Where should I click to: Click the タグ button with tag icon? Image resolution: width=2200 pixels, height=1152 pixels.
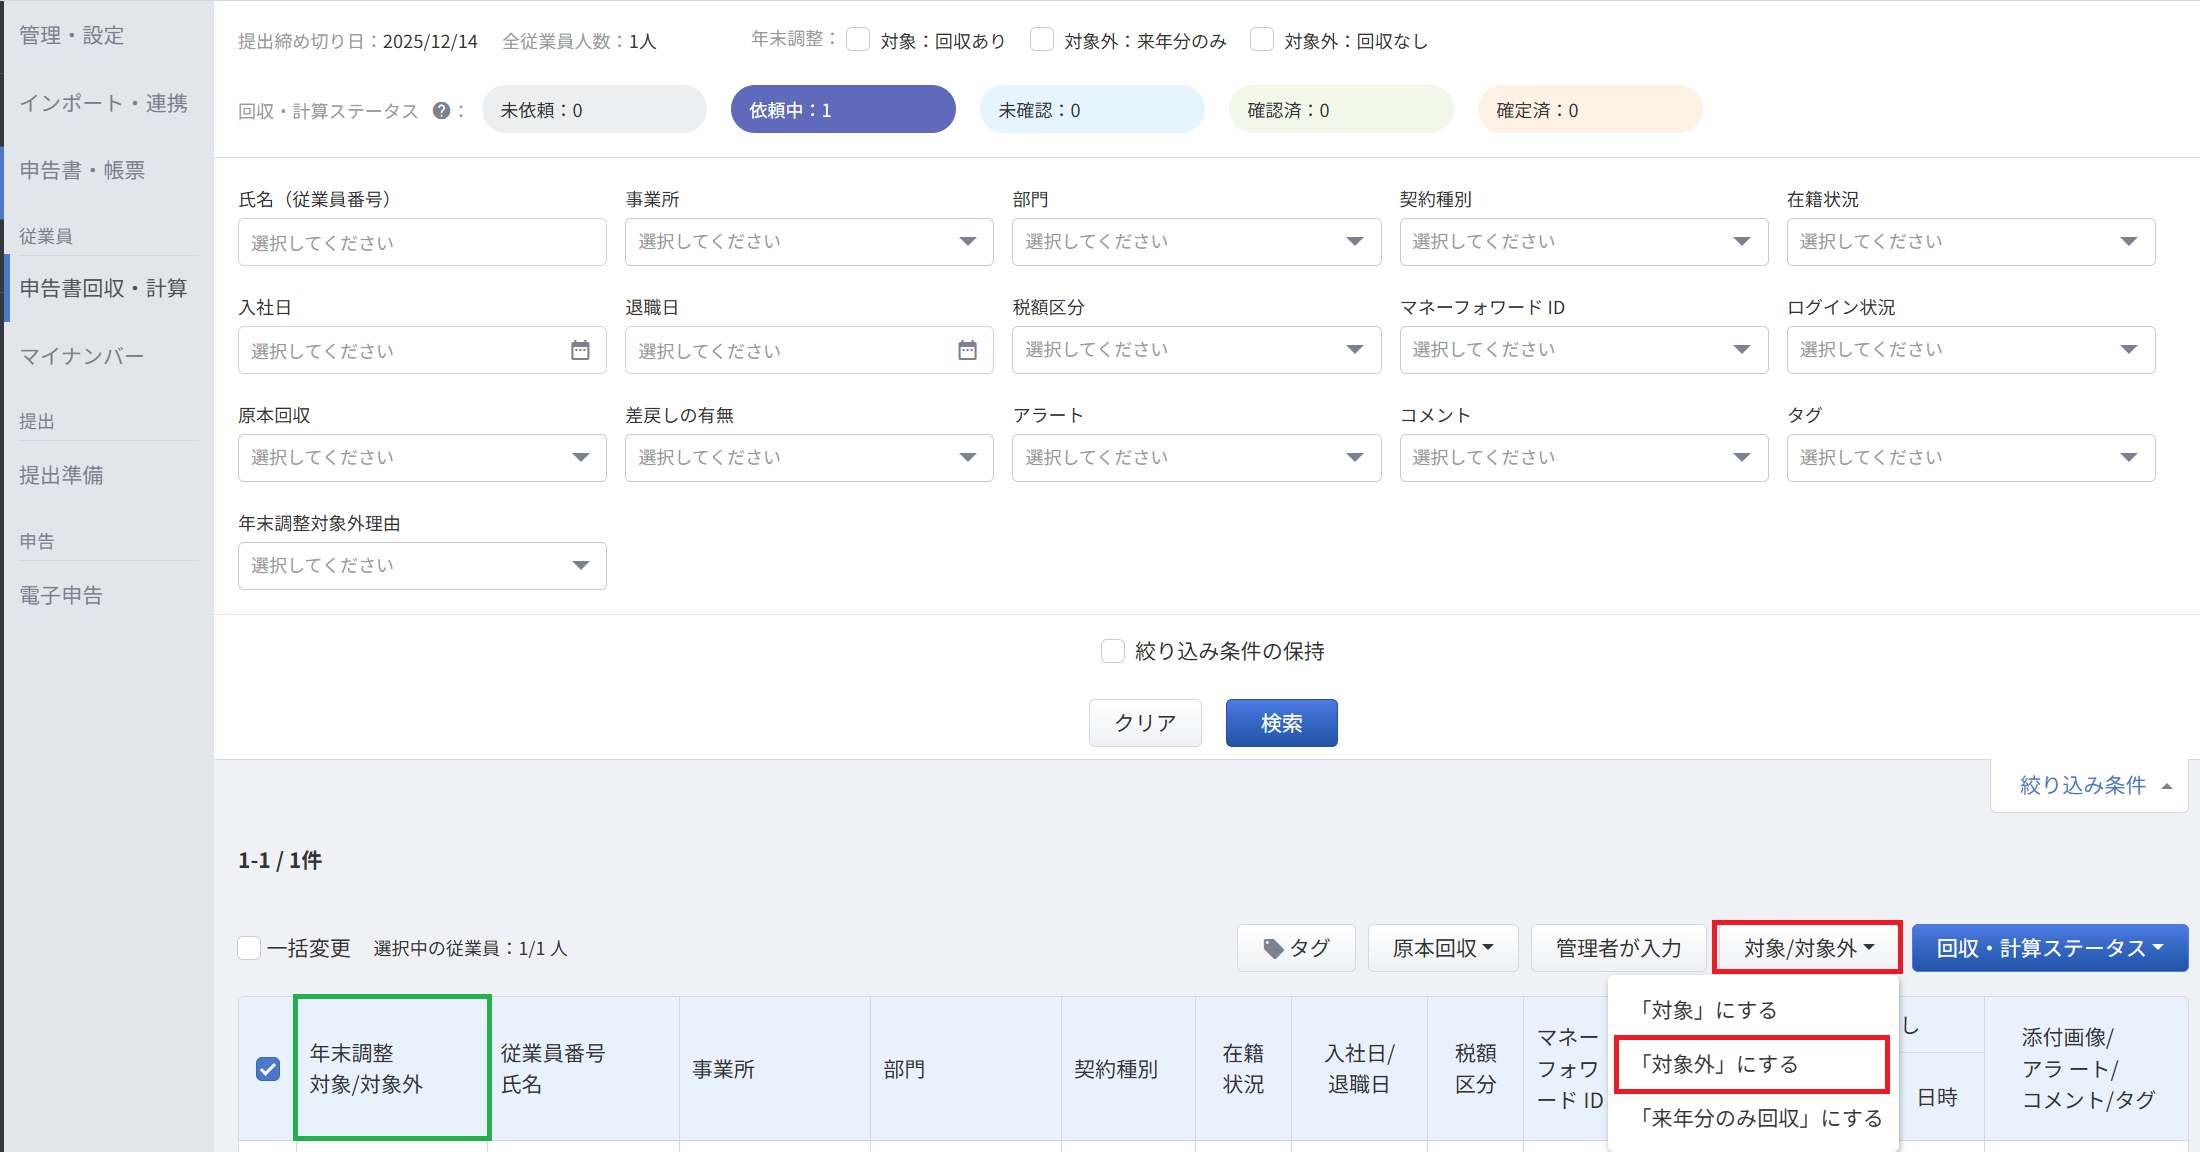click(x=1296, y=948)
